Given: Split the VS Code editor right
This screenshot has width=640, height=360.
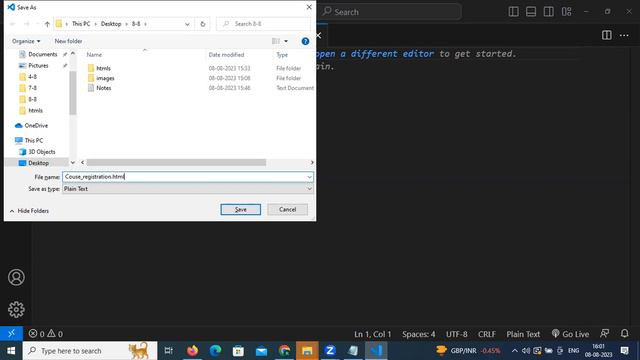Looking at the screenshot, I should [x=607, y=35].
